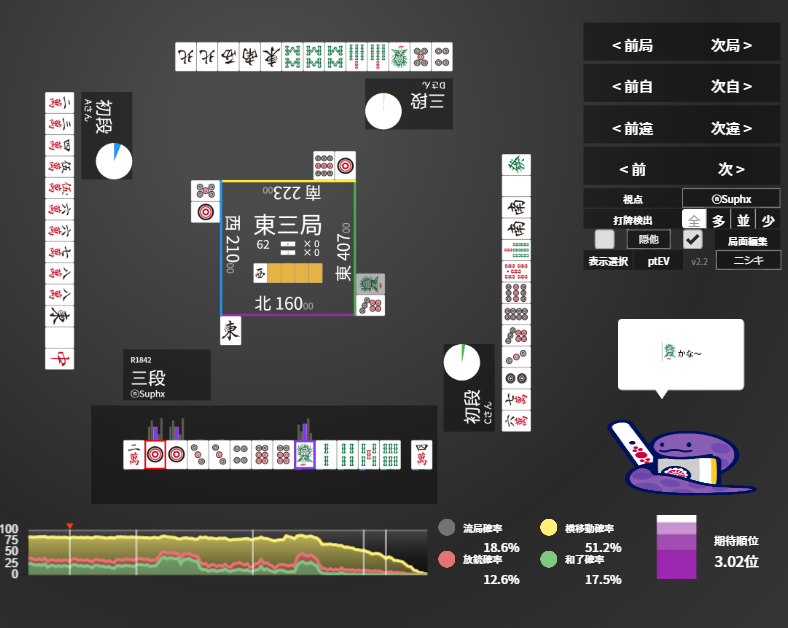Select the 4-sou tile in hand

[x=347, y=455]
